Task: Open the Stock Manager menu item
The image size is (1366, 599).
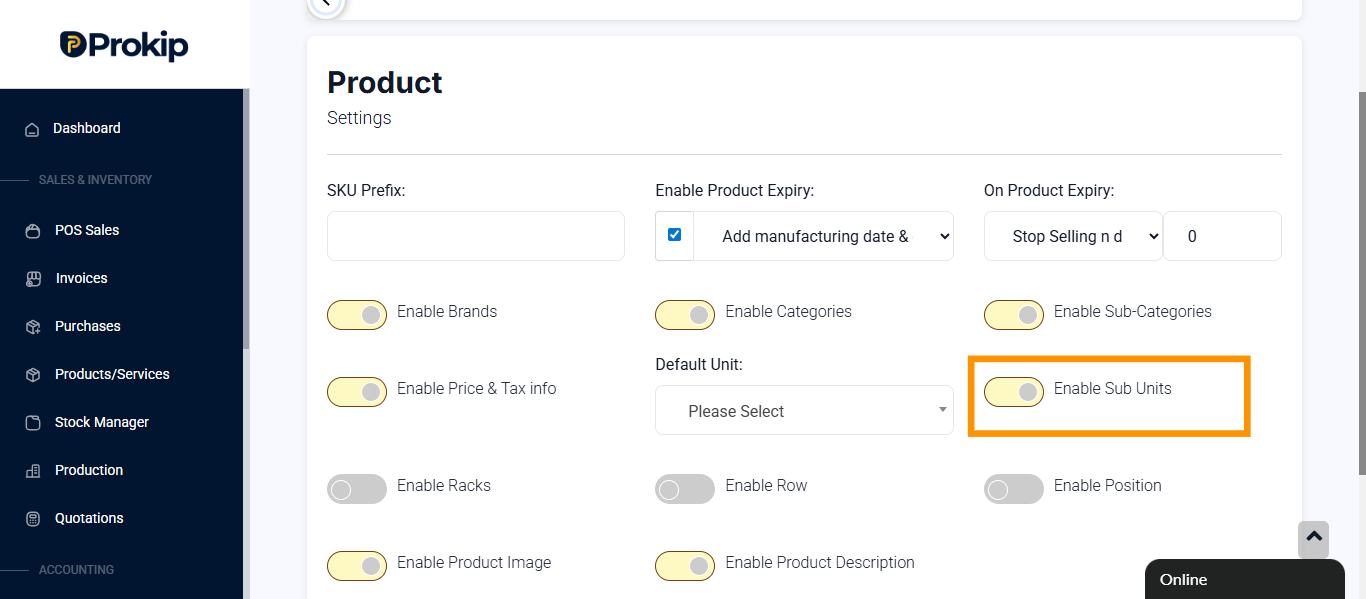Action: pos(101,422)
